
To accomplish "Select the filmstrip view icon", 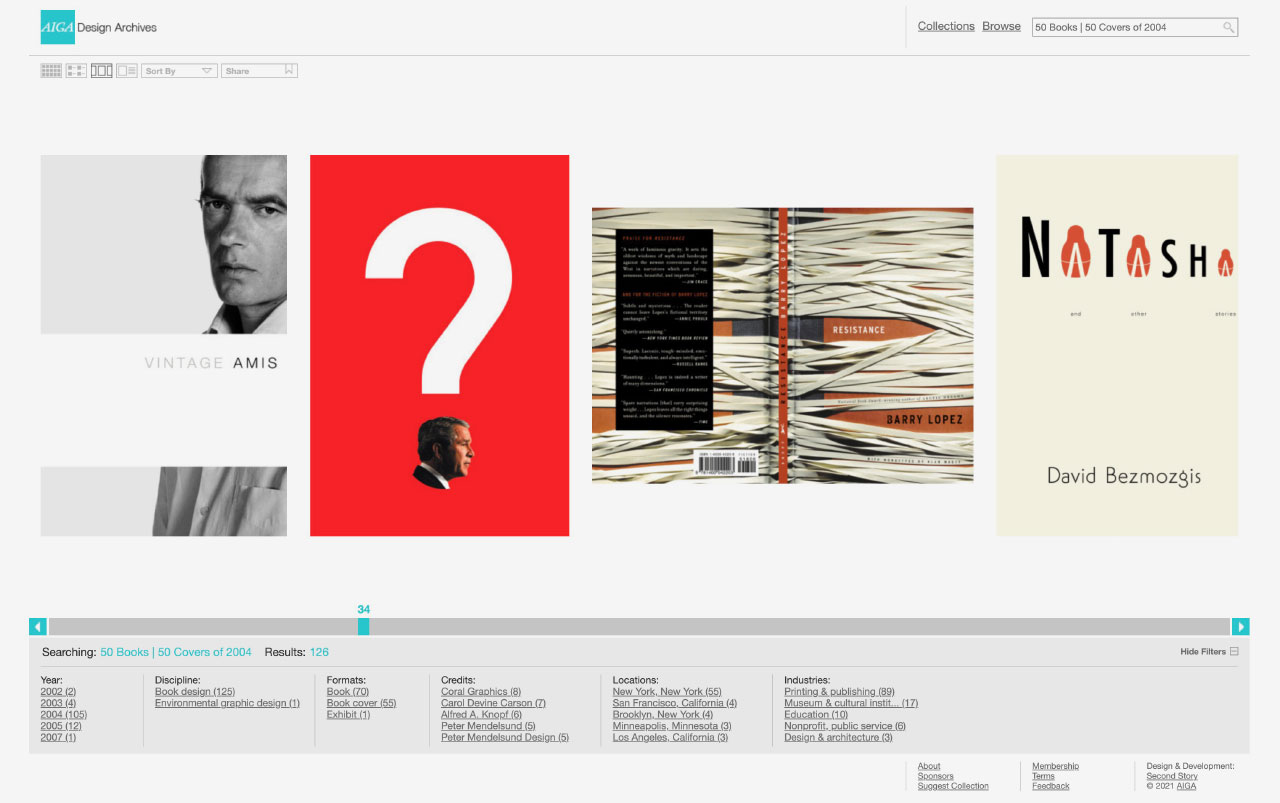I will point(101,71).
